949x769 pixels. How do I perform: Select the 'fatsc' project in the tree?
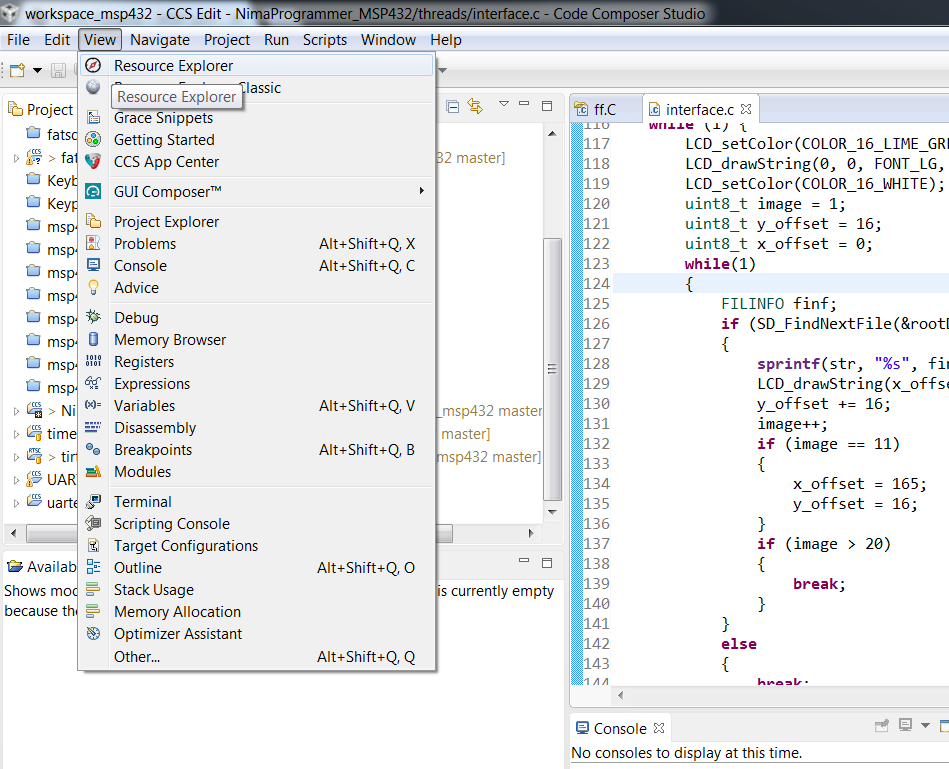(x=53, y=134)
